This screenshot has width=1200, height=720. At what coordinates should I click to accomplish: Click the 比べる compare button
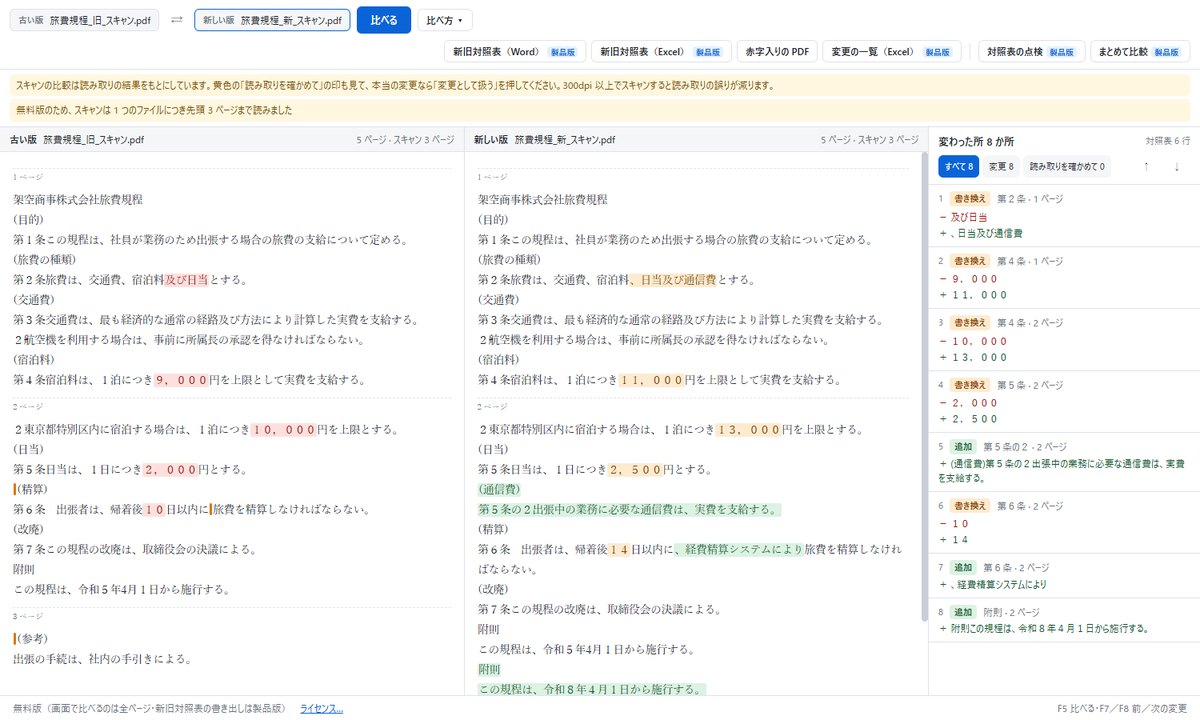[384, 20]
